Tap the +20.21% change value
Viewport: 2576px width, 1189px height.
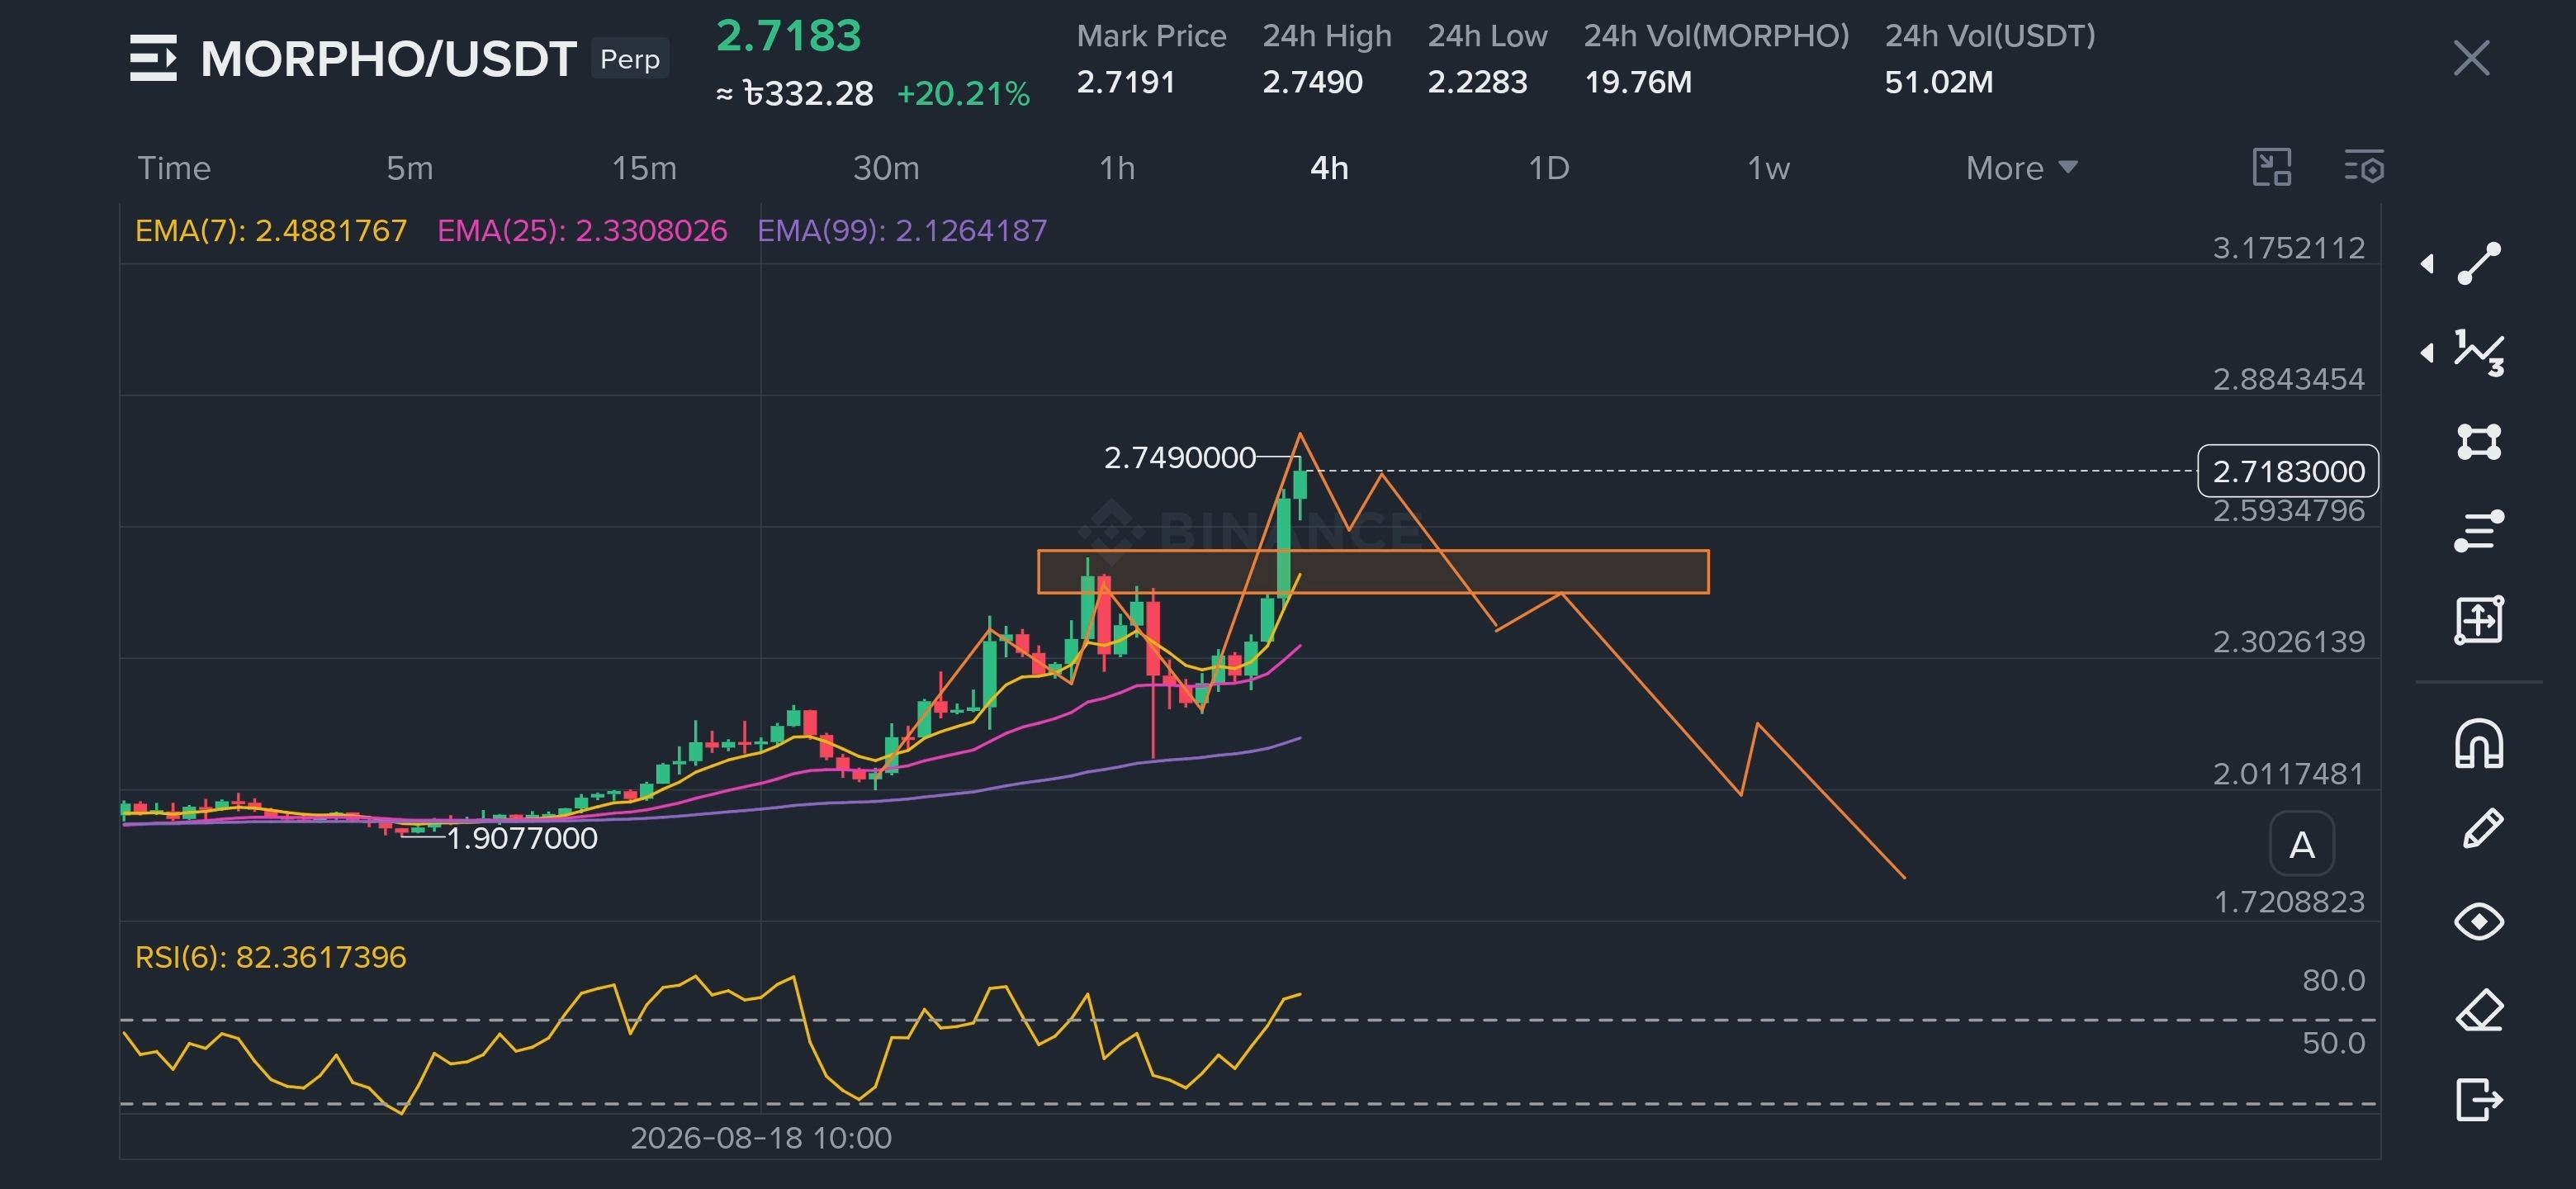click(964, 94)
